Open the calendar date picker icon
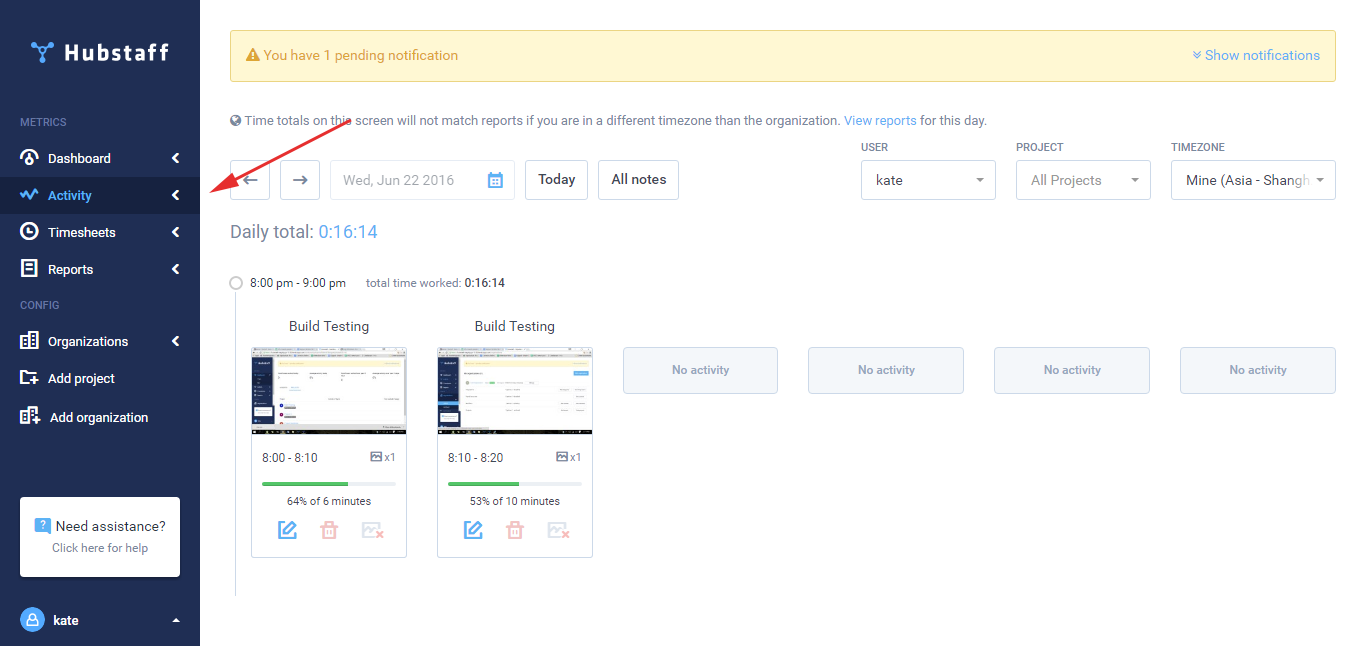 coord(495,180)
